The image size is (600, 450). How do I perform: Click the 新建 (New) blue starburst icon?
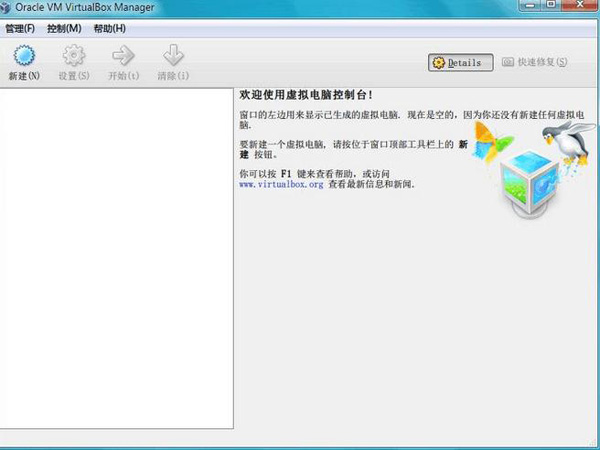point(24,56)
